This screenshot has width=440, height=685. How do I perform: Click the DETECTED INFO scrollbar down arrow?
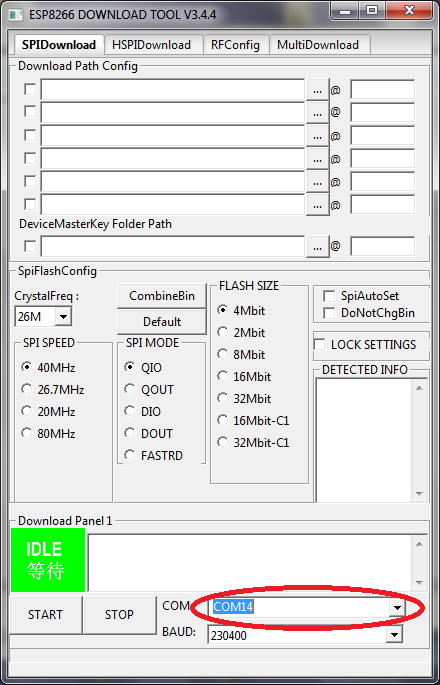coord(419,494)
